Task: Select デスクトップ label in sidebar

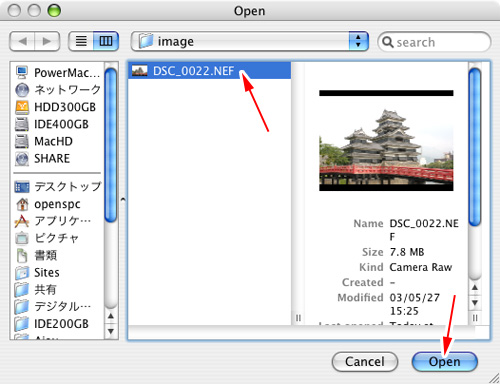Action: (68, 187)
